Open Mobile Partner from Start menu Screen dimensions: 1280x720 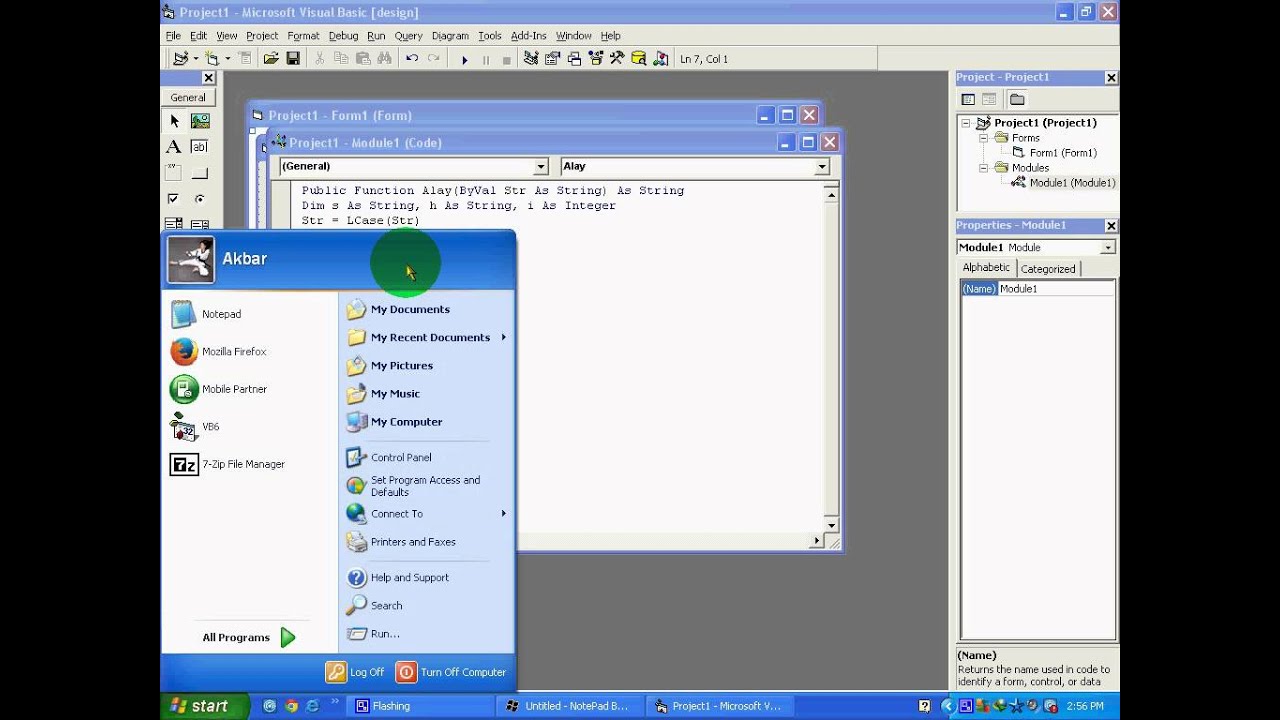[219, 389]
